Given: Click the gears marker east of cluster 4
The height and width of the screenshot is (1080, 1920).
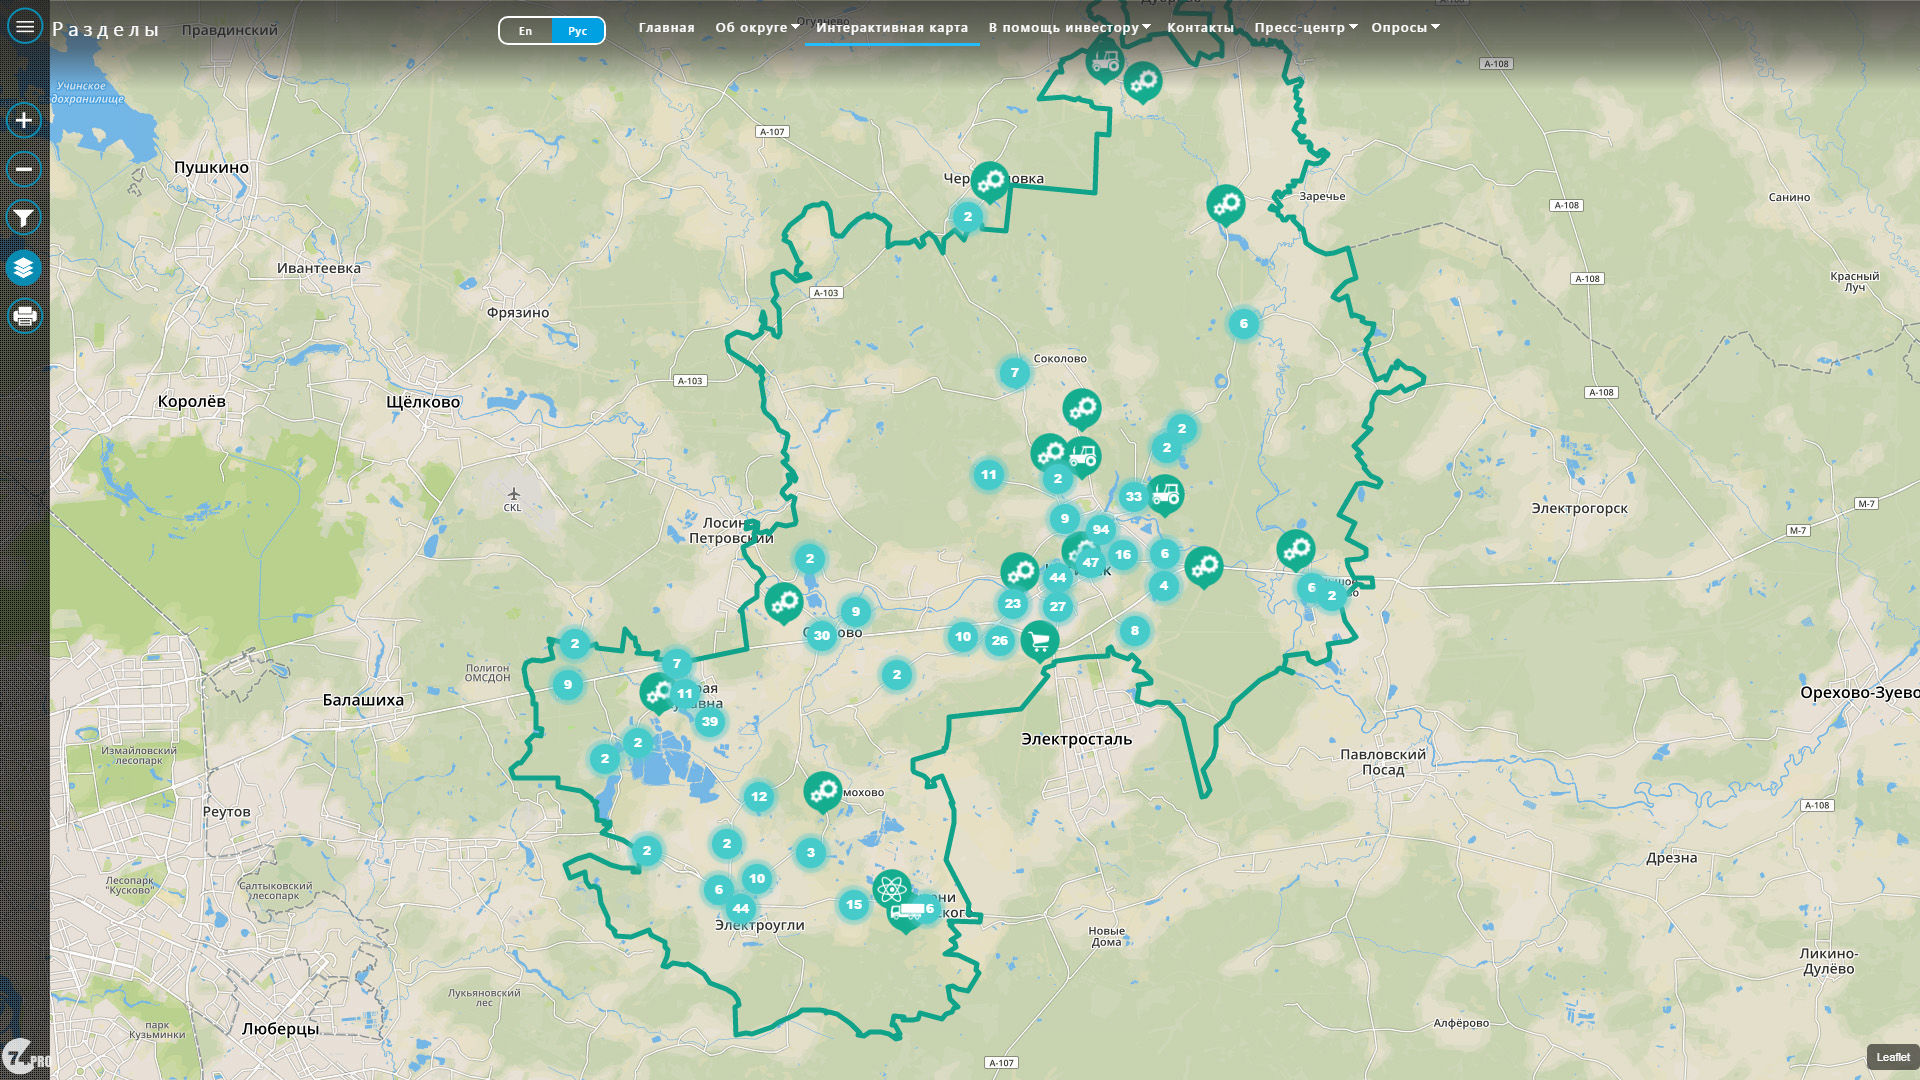Looking at the screenshot, I should pos(1204,567).
